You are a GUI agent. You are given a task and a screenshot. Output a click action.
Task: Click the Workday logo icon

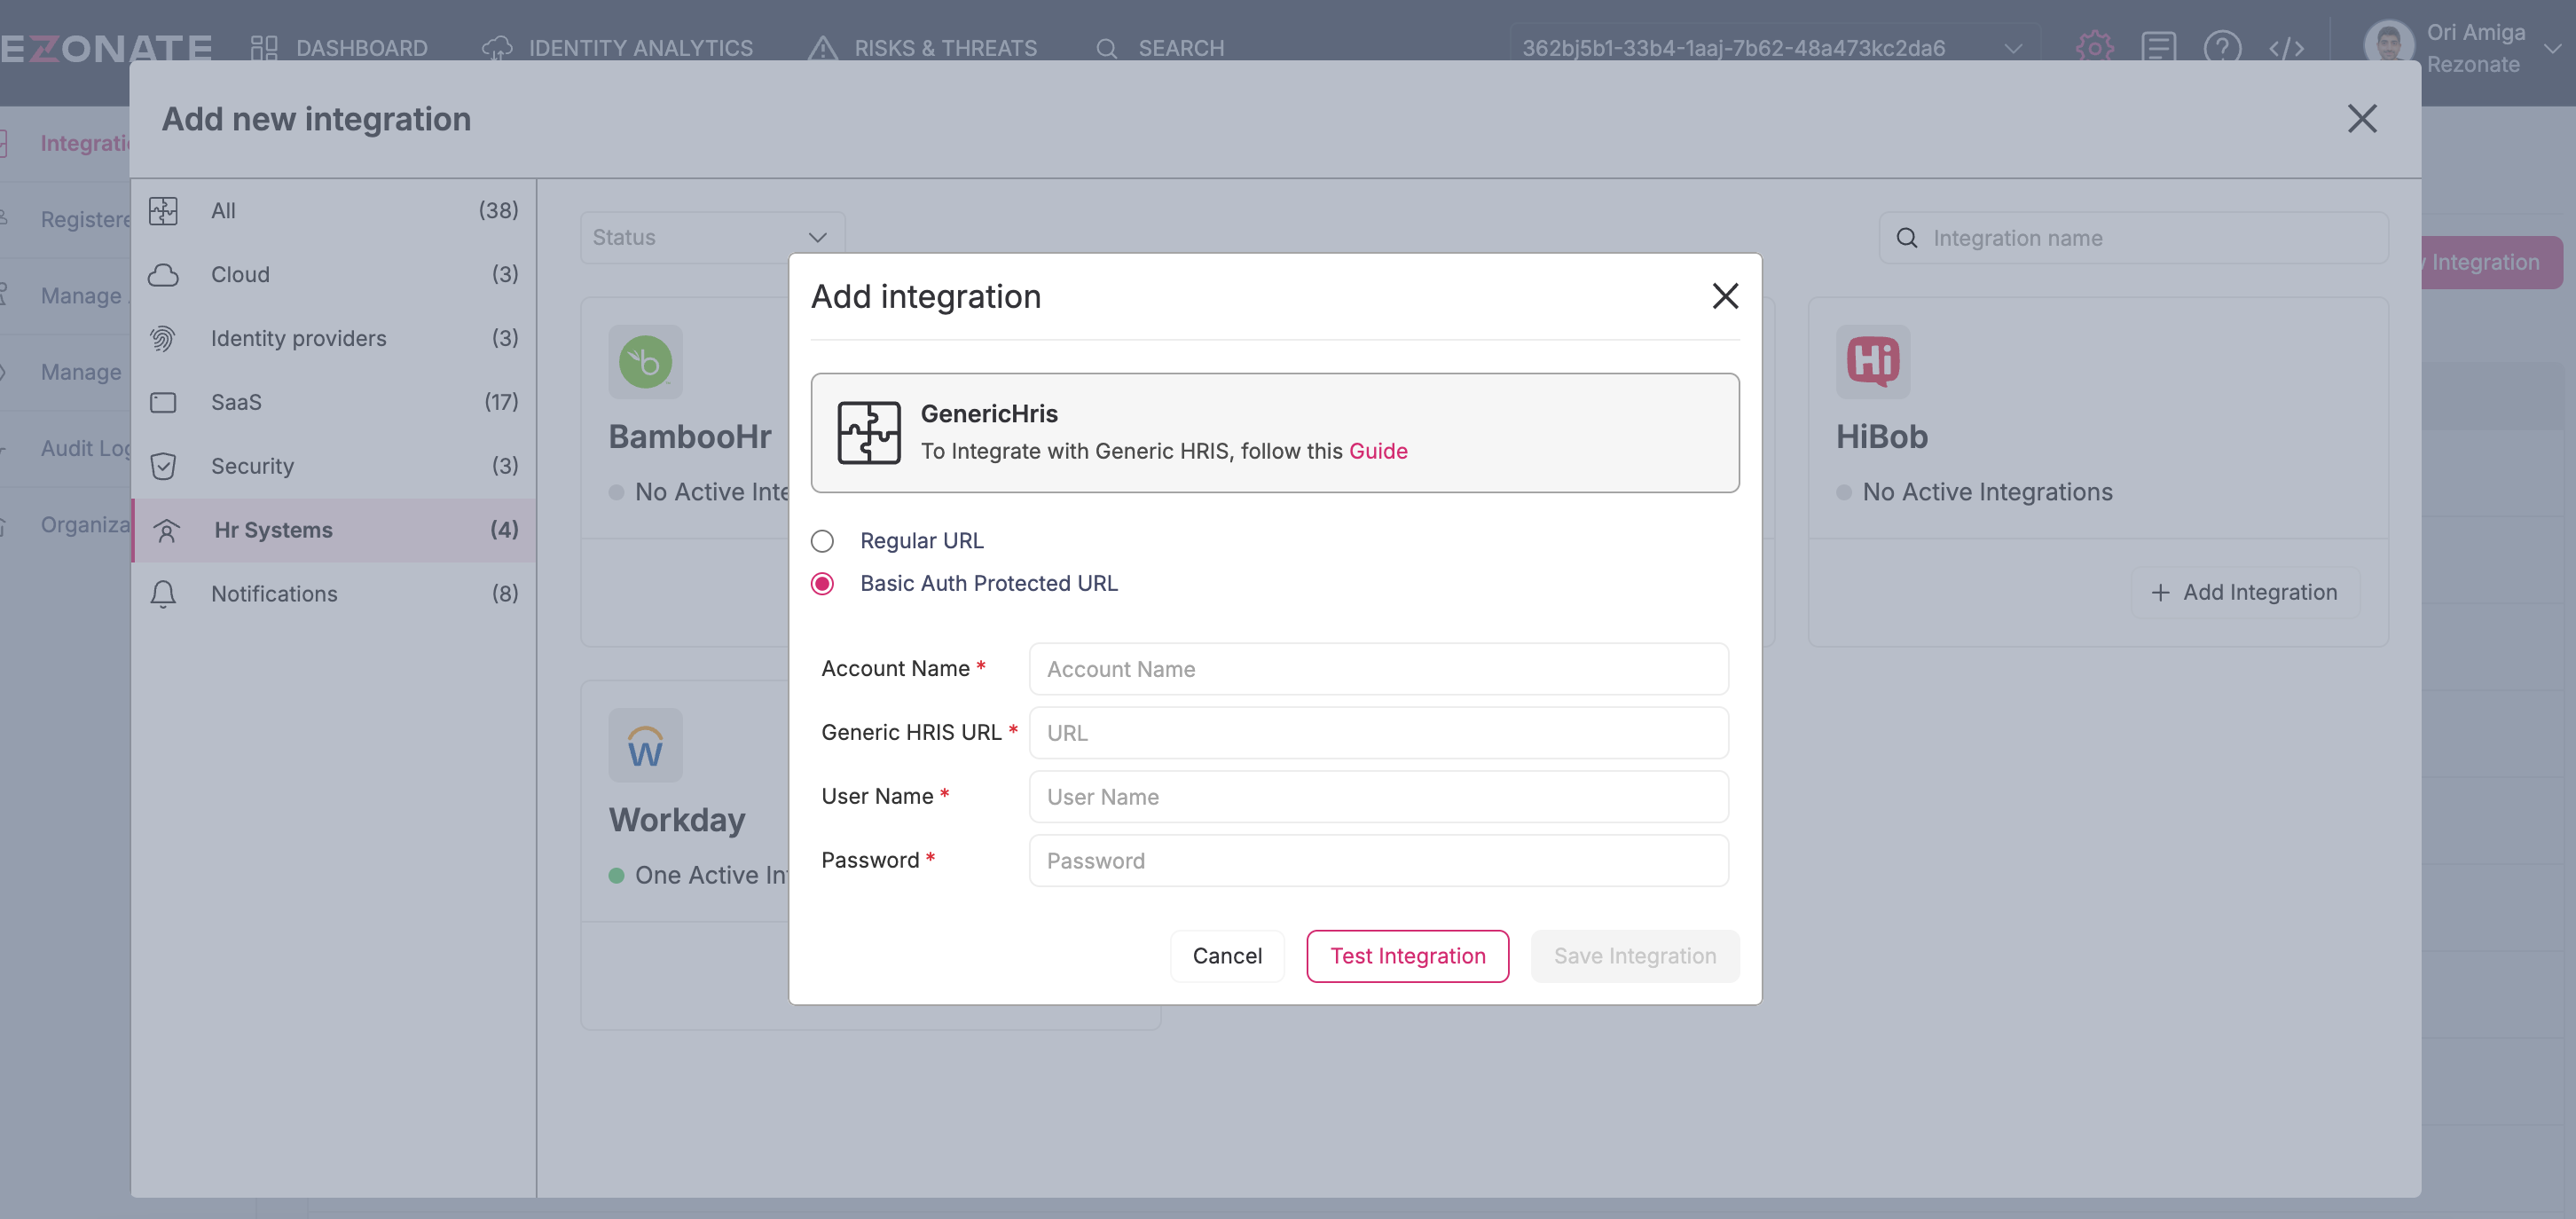(x=645, y=745)
